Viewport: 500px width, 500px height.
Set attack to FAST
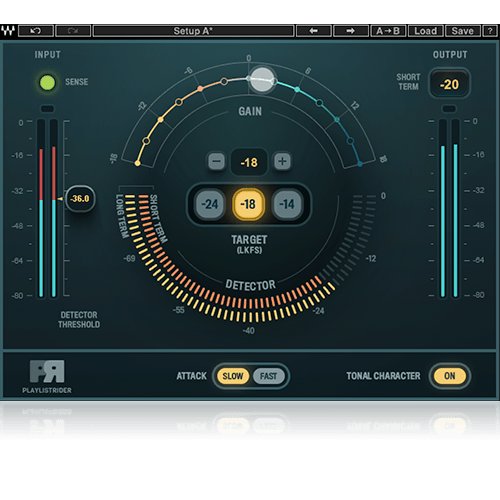pyautogui.click(x=269, y=376)
